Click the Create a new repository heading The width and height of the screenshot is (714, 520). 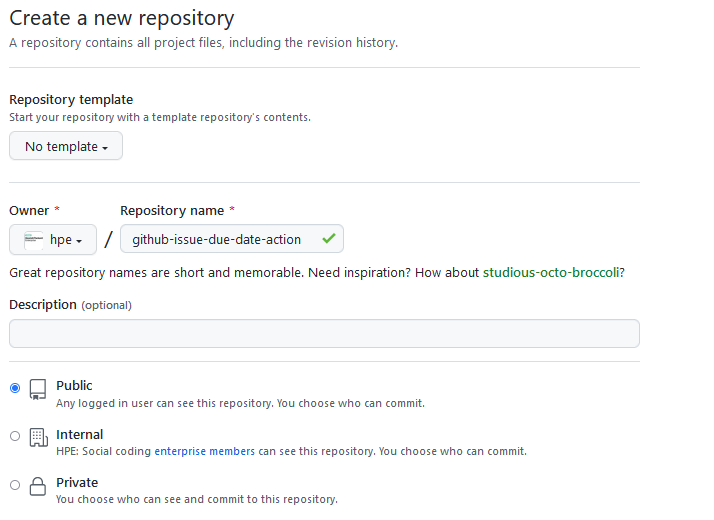[x=122, y=18]
